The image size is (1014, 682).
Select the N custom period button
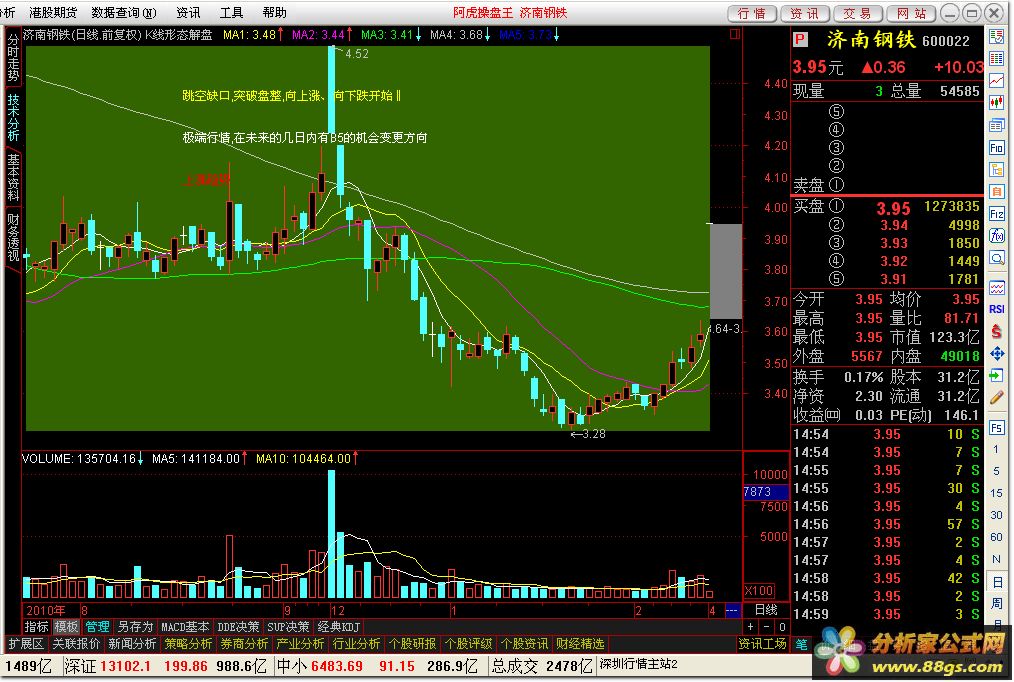[997, 559]
